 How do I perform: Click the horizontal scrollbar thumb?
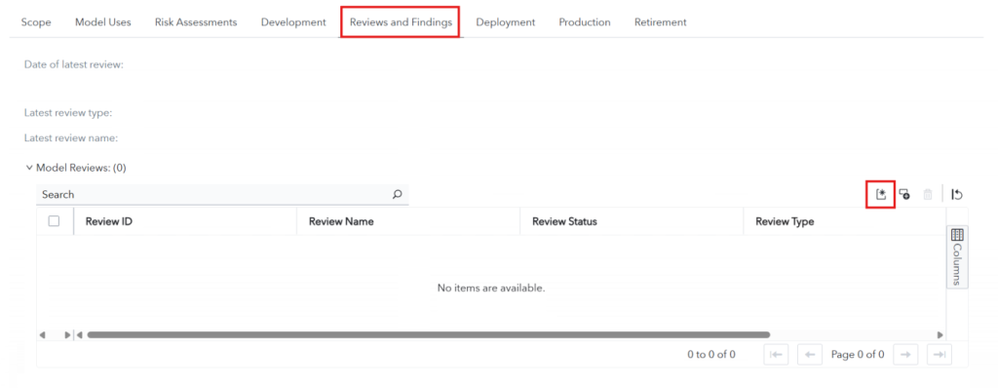click(x=428, y=335)
